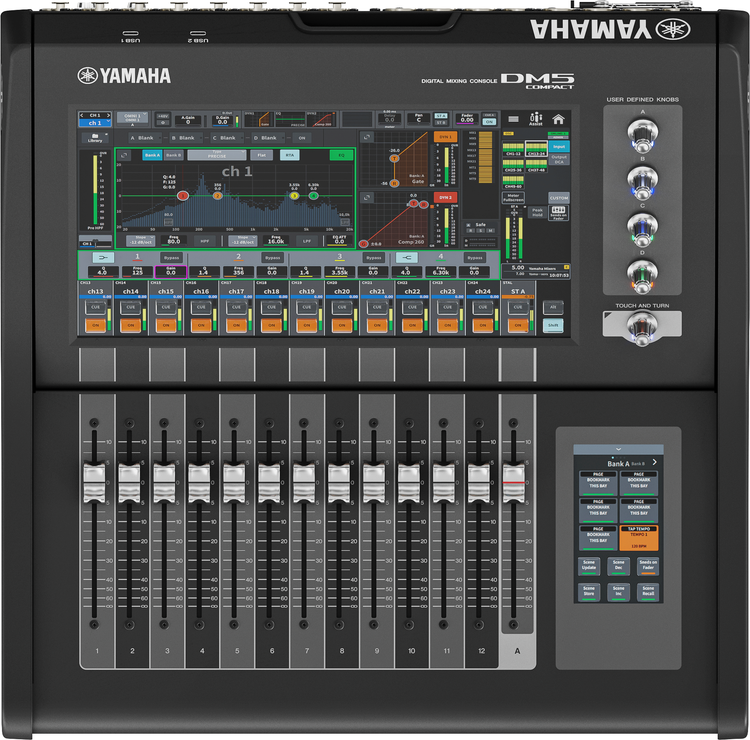Select EQ band 4 green node

coord(313,196)
